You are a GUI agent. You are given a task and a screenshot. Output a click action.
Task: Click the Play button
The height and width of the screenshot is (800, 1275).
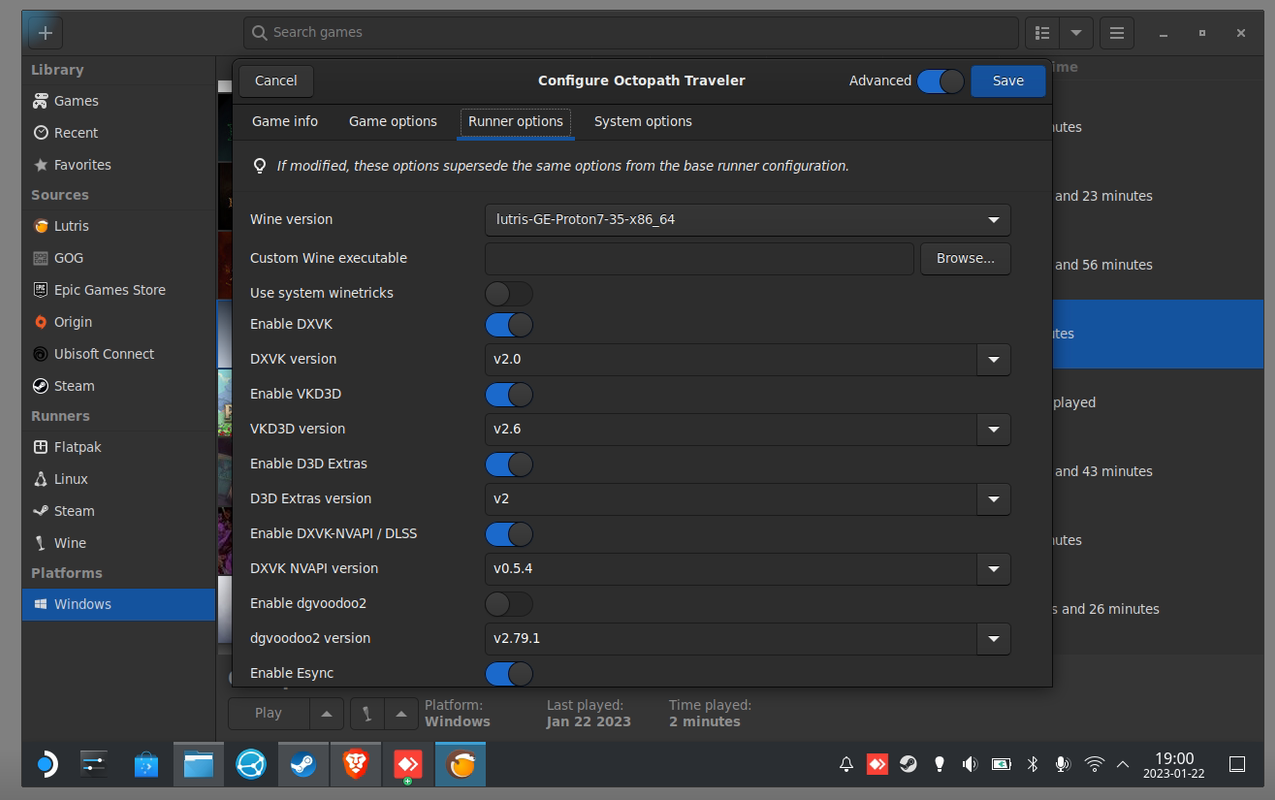click(x=268, y=713)
